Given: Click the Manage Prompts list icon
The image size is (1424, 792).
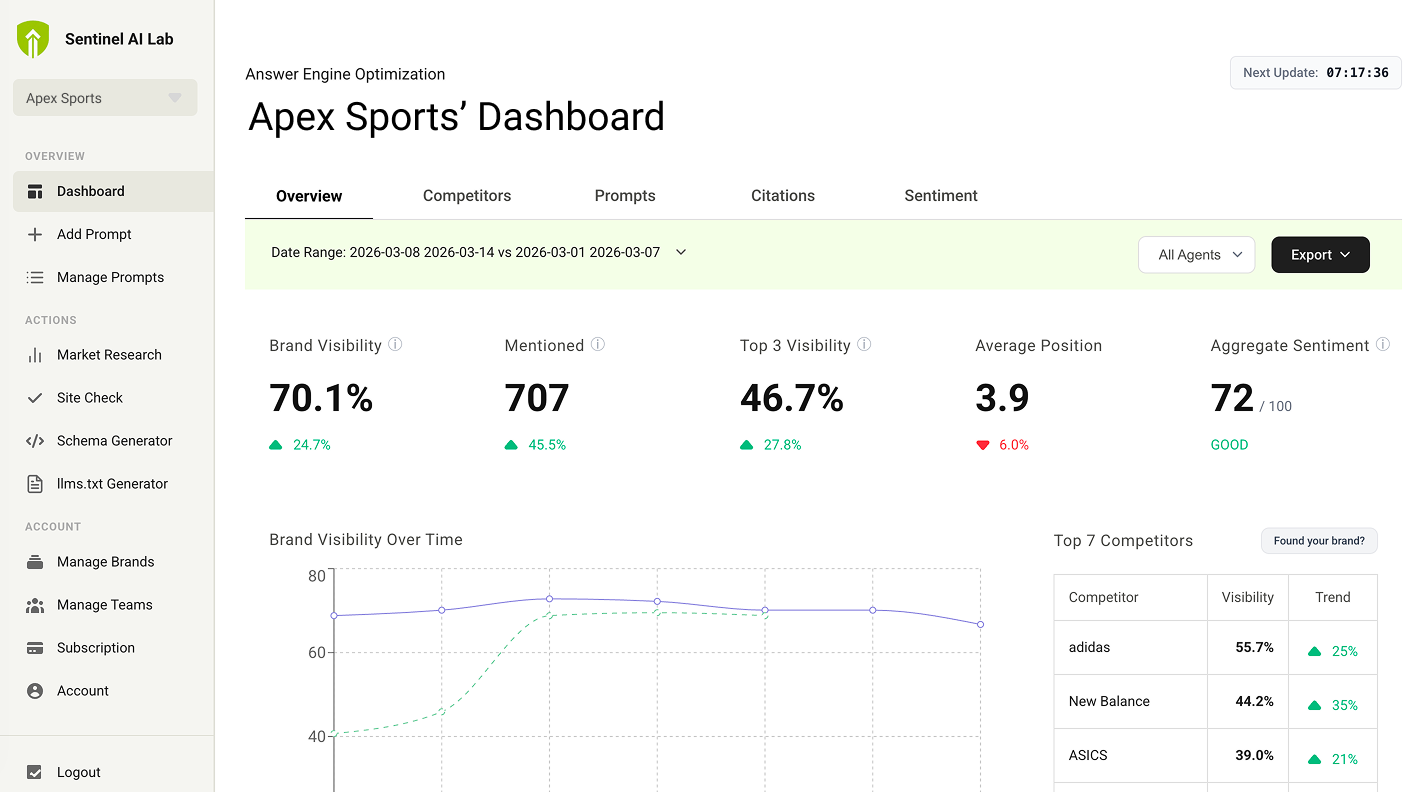Looking at the screenshot, I should coord(35,277).
